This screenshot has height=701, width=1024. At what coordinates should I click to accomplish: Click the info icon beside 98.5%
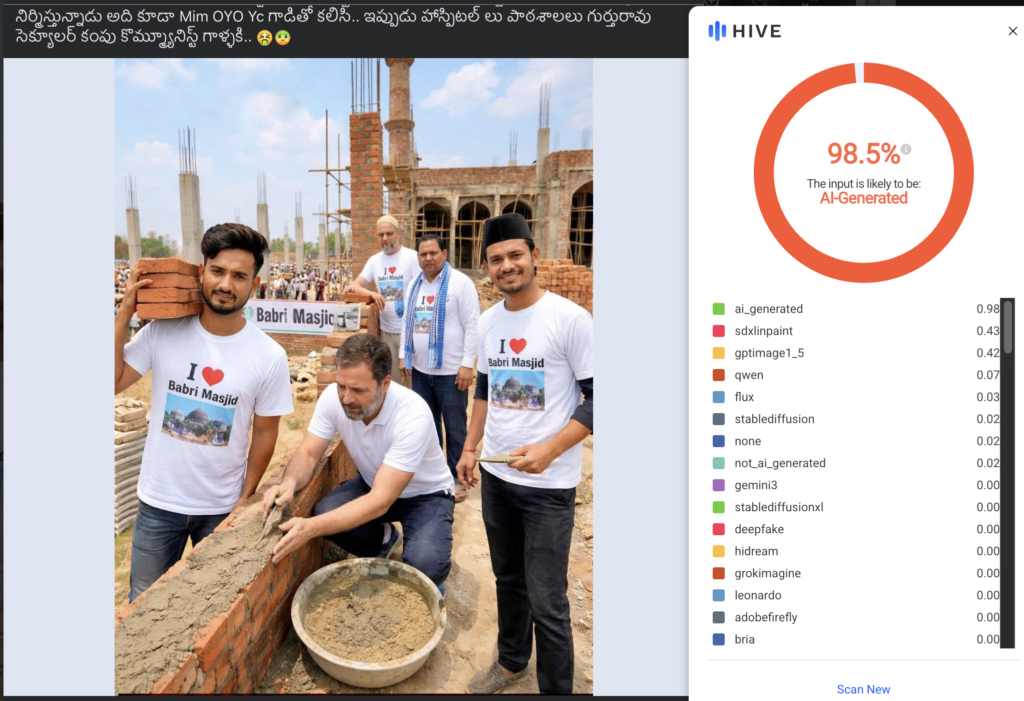point(906,150)
